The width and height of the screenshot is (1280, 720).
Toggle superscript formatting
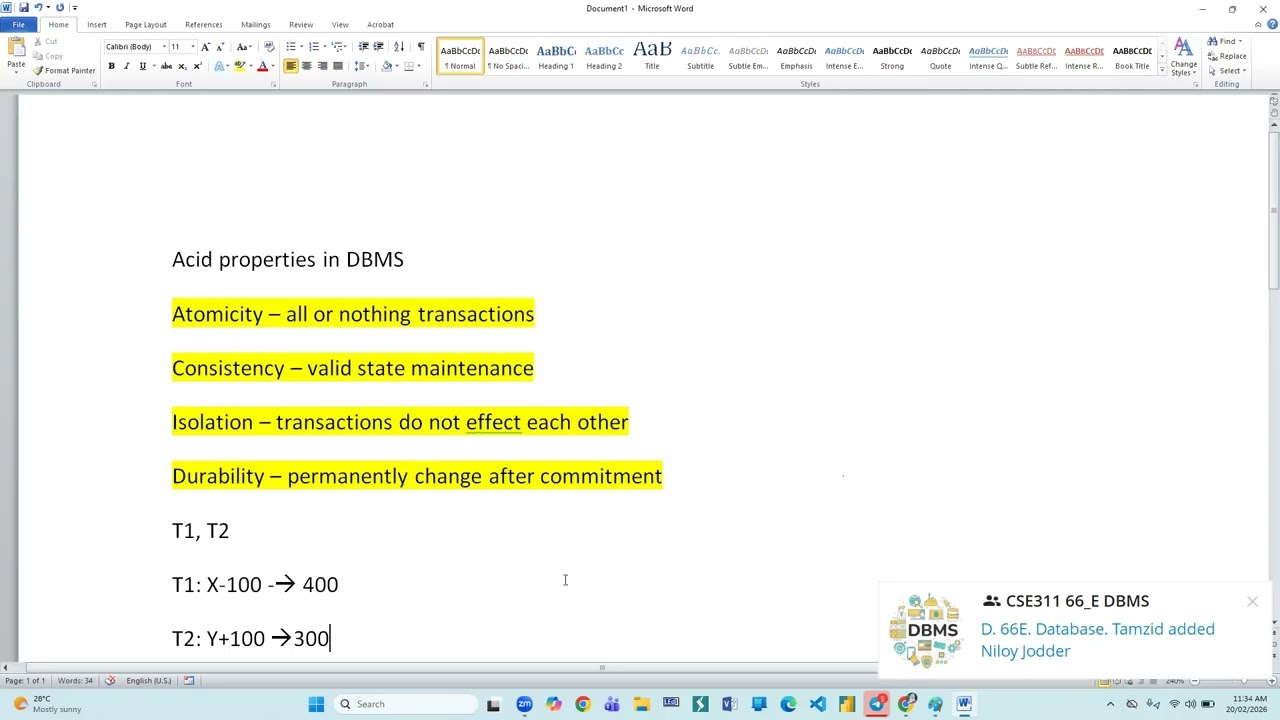196,66
